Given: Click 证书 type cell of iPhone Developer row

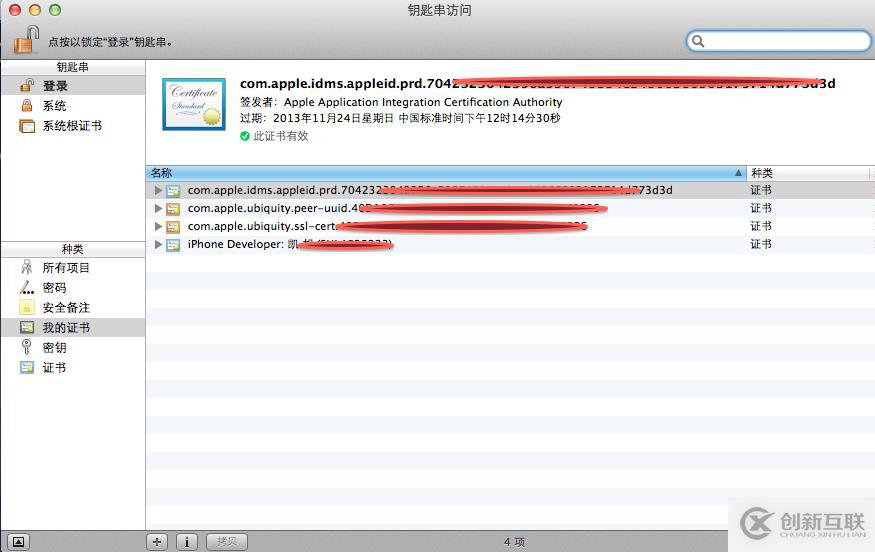Looking at the screenshot, I should coord(761,244).
